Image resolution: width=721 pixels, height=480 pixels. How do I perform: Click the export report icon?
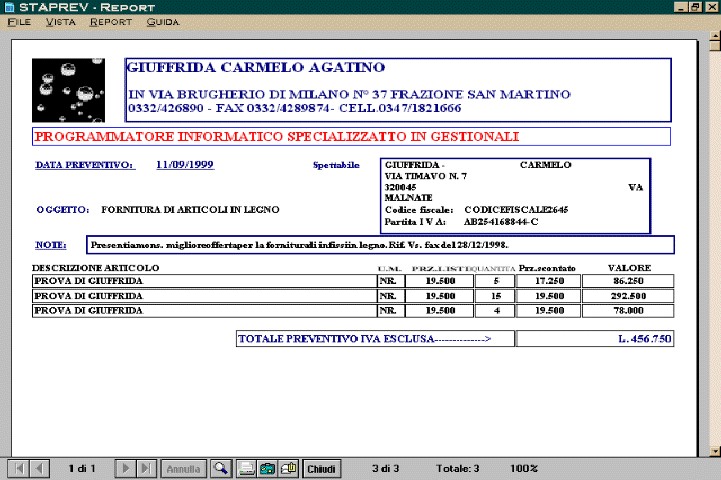click(x=268, y=468)
